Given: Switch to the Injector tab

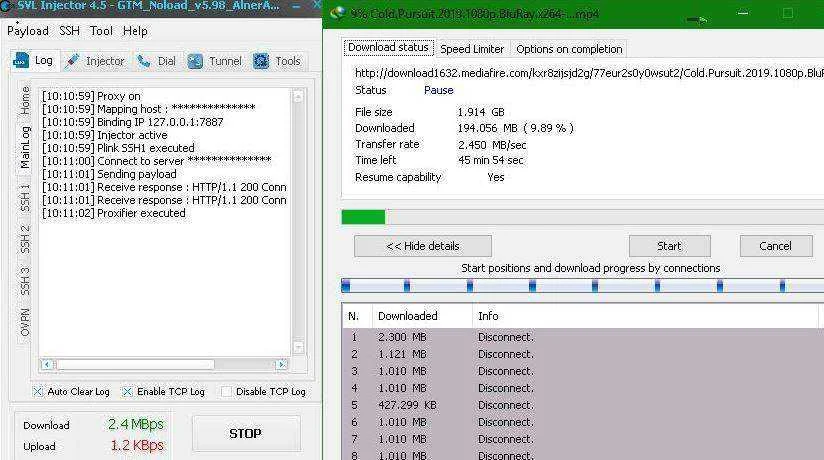Looking at the screenshot, I should click(x=105, y=61).
